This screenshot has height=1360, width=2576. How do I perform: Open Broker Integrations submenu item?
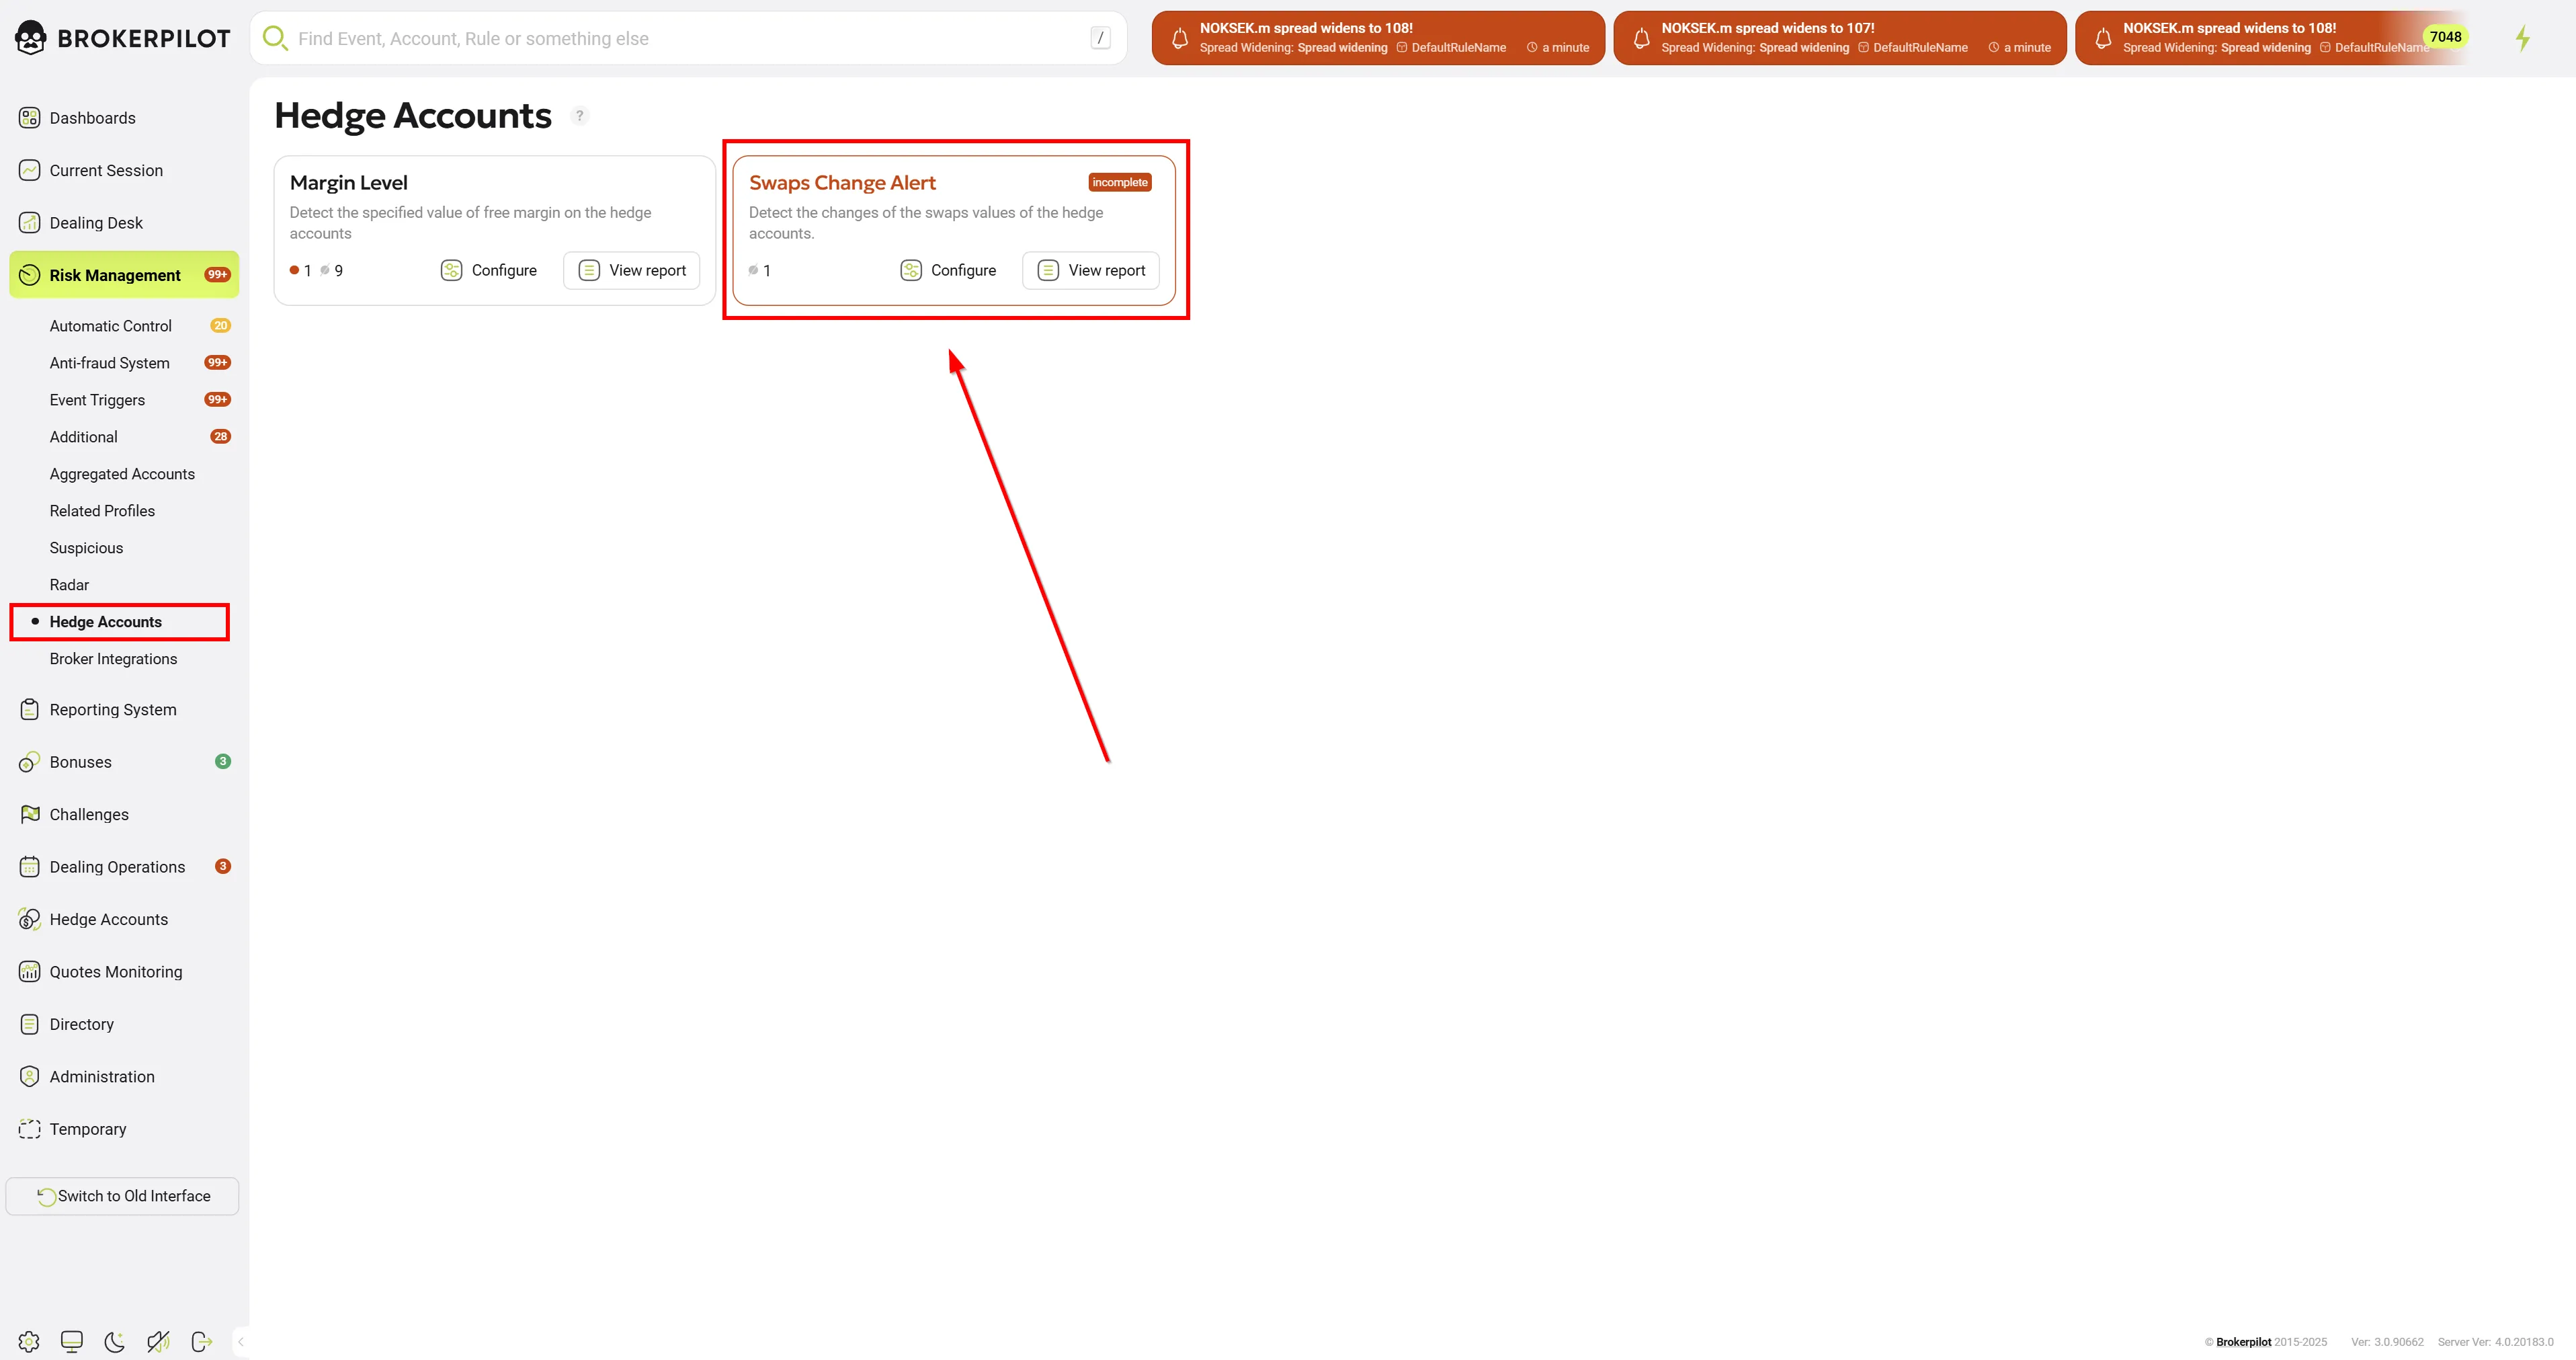point(113,659)
